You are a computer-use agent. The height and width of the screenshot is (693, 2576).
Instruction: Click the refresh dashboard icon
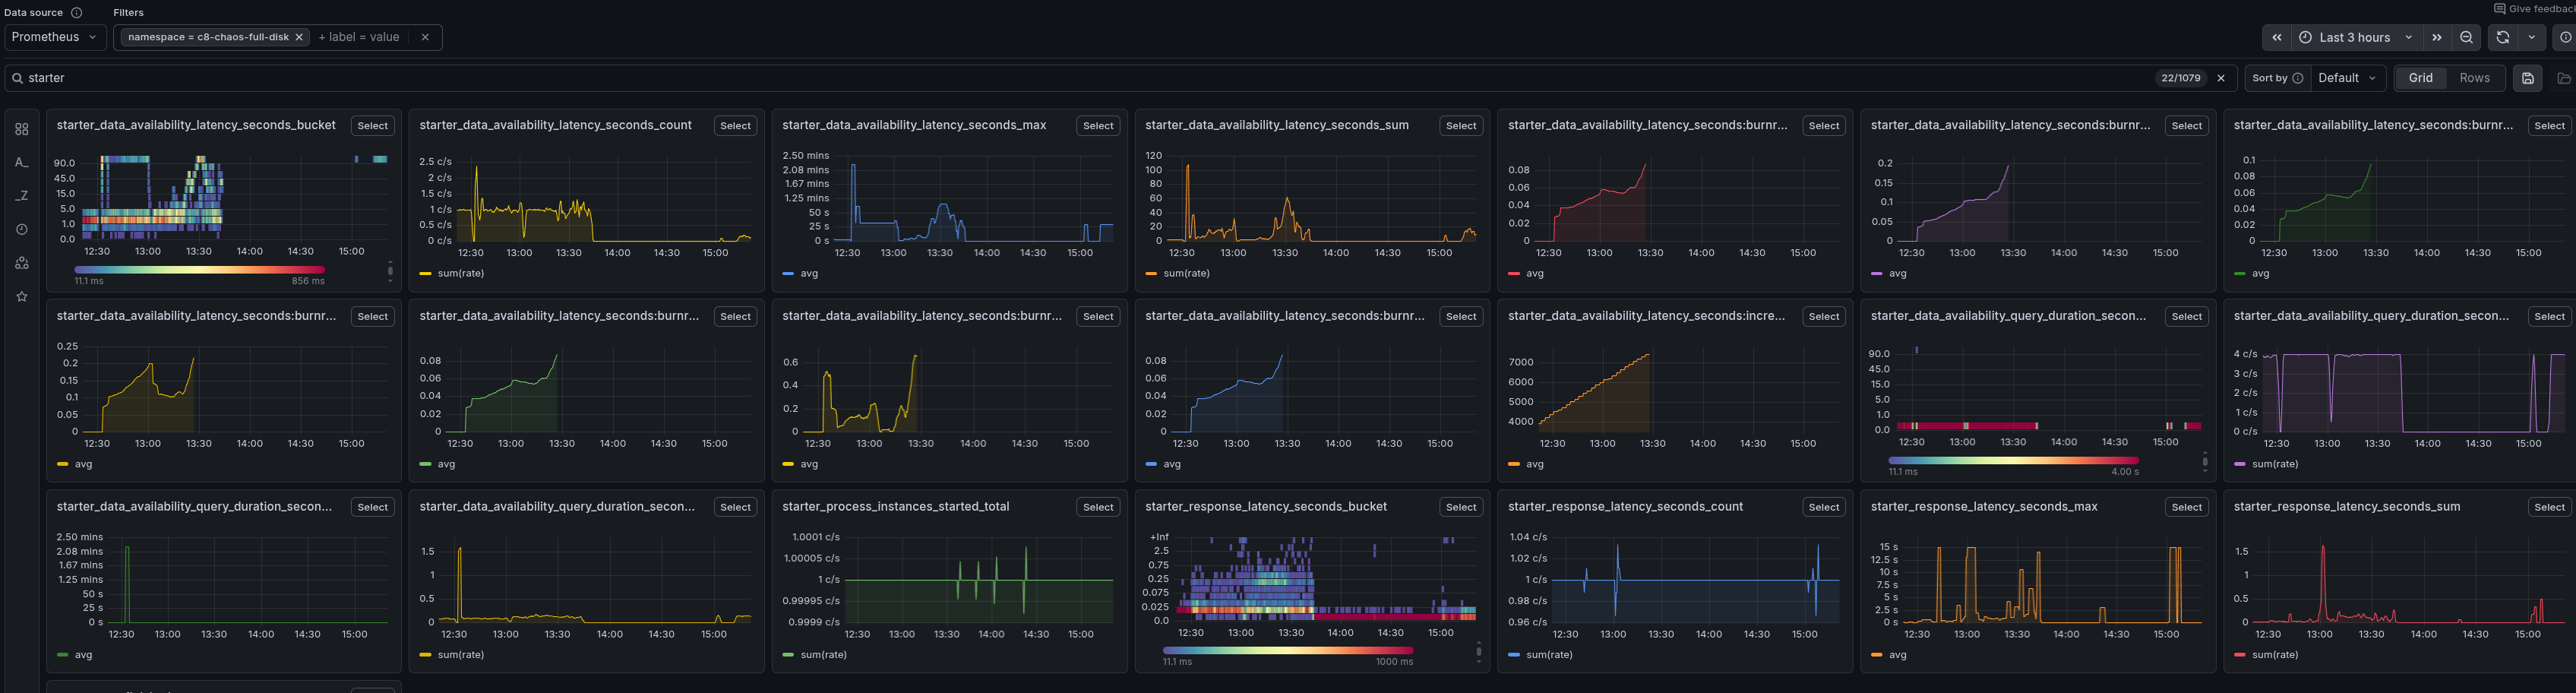2502,37
